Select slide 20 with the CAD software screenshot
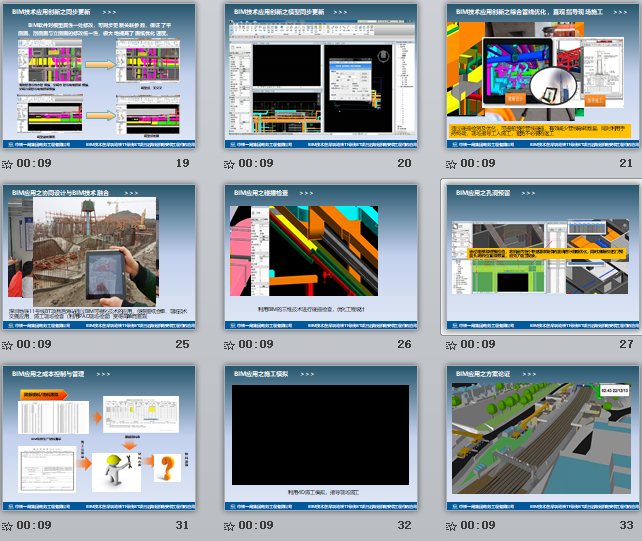Image resolution: width=642 pixels, height=541 pixels. [x=320, y=76]
